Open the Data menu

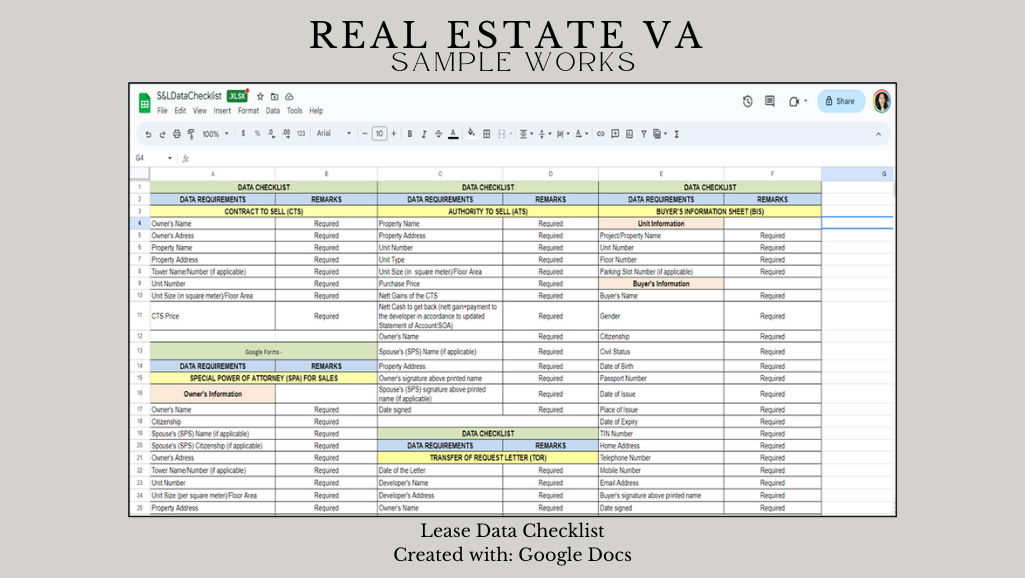(x=273, y=111)
